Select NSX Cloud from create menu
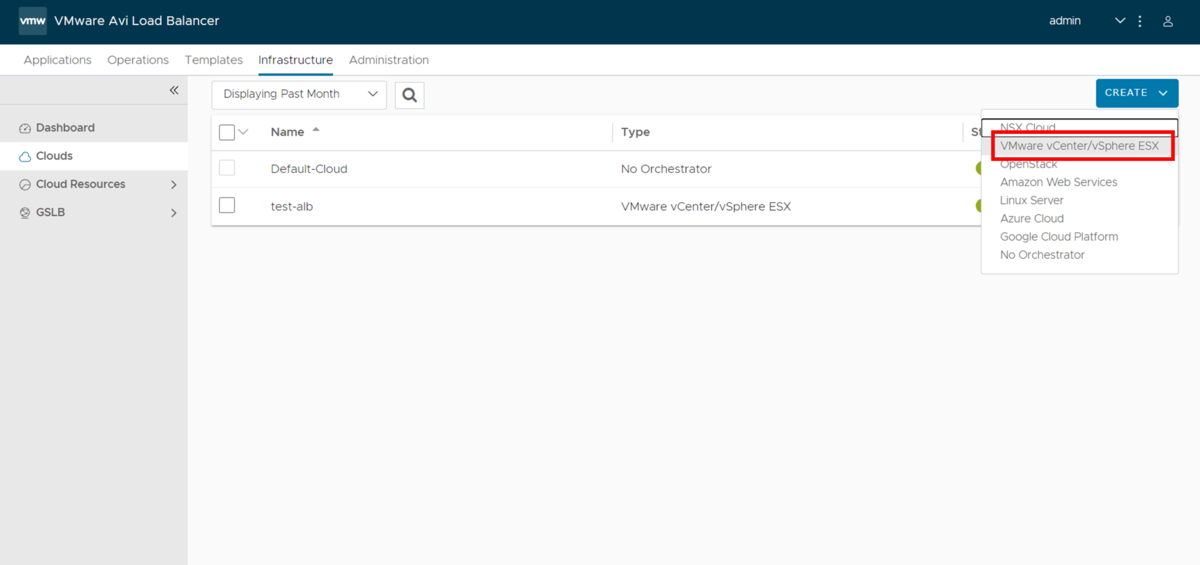The height and width of the screenshot is (565, 1200). tap(1079, 127)
